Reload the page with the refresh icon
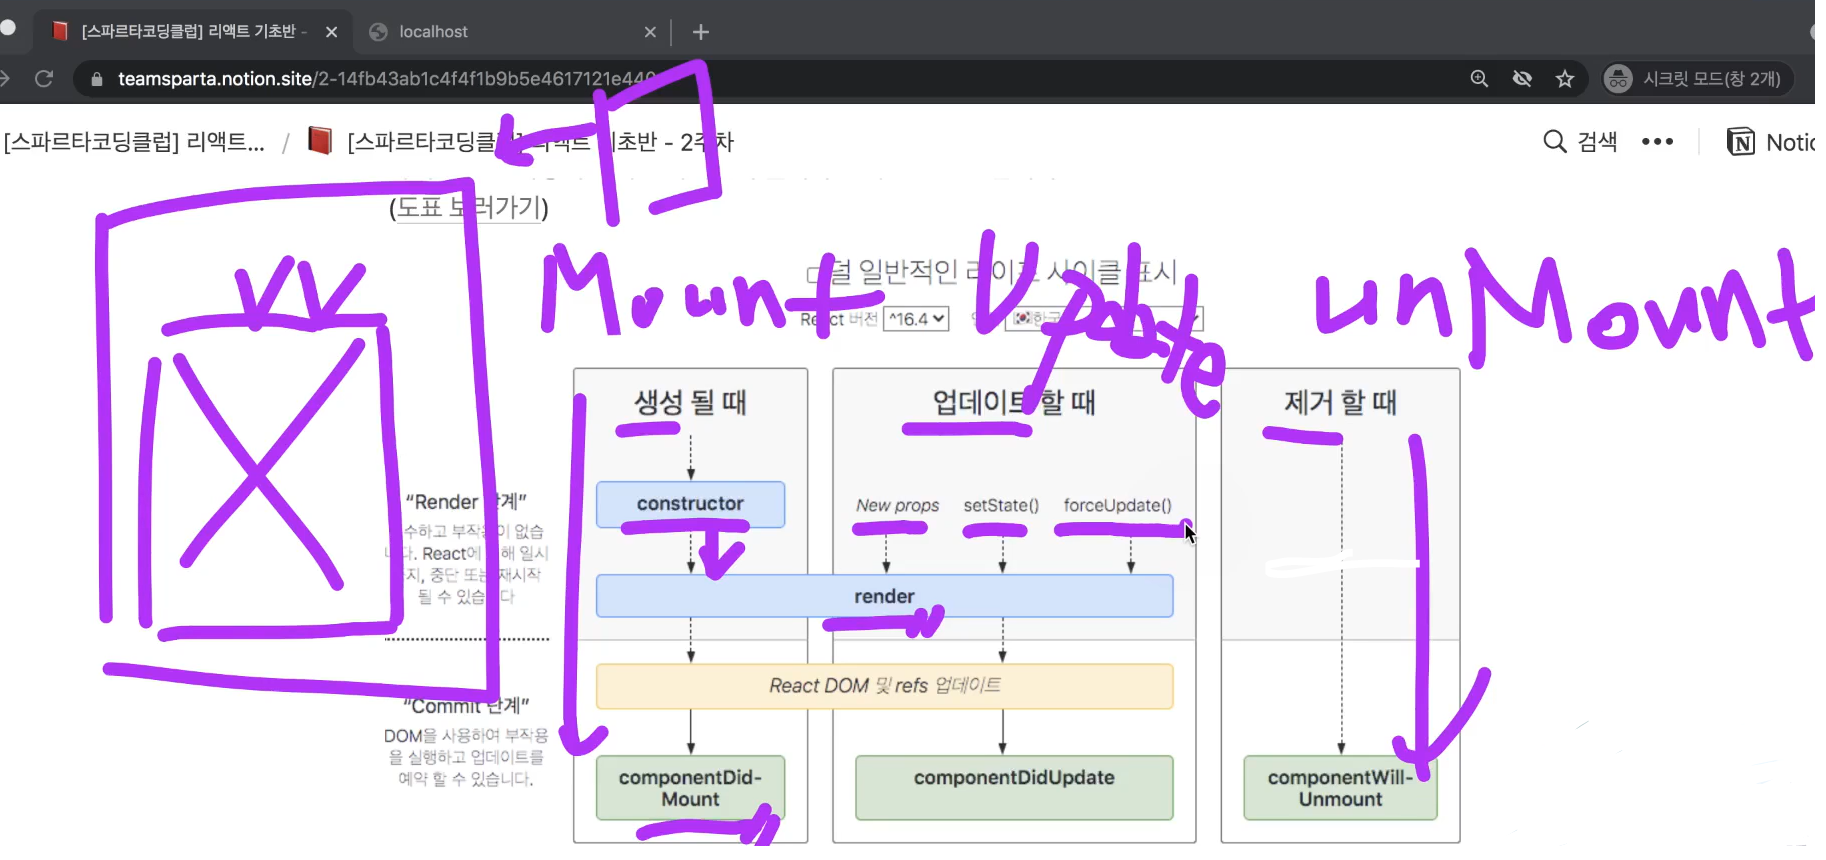 click(44, 78)
